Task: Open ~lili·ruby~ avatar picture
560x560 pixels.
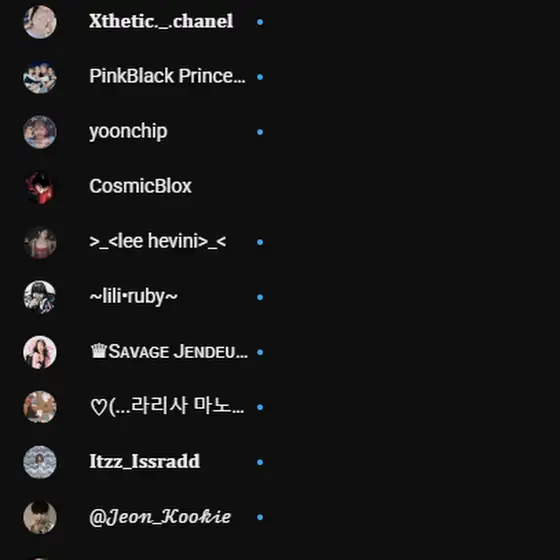Action: pyautogui.click(x=40, y=297)
